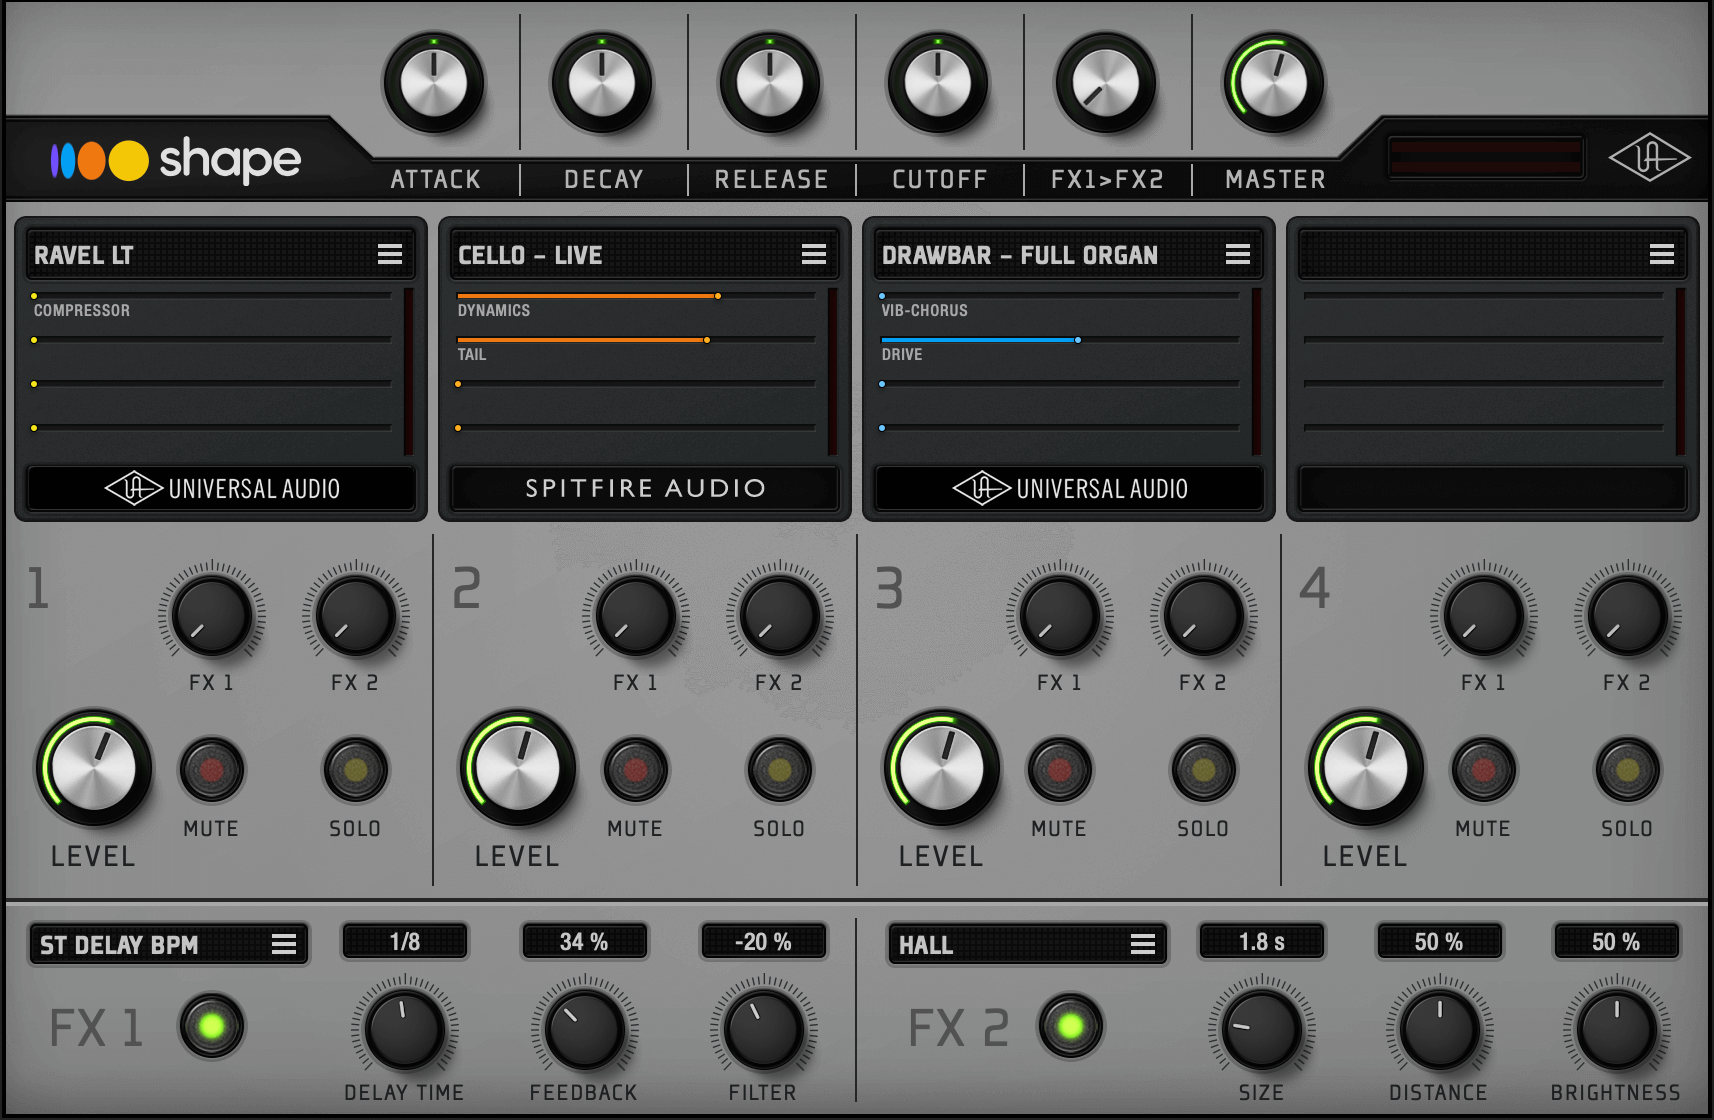This screenshot has width=1714, height=1120.
Task: Open the empty fourth slot menu
Action: (x=1662, y=254)
